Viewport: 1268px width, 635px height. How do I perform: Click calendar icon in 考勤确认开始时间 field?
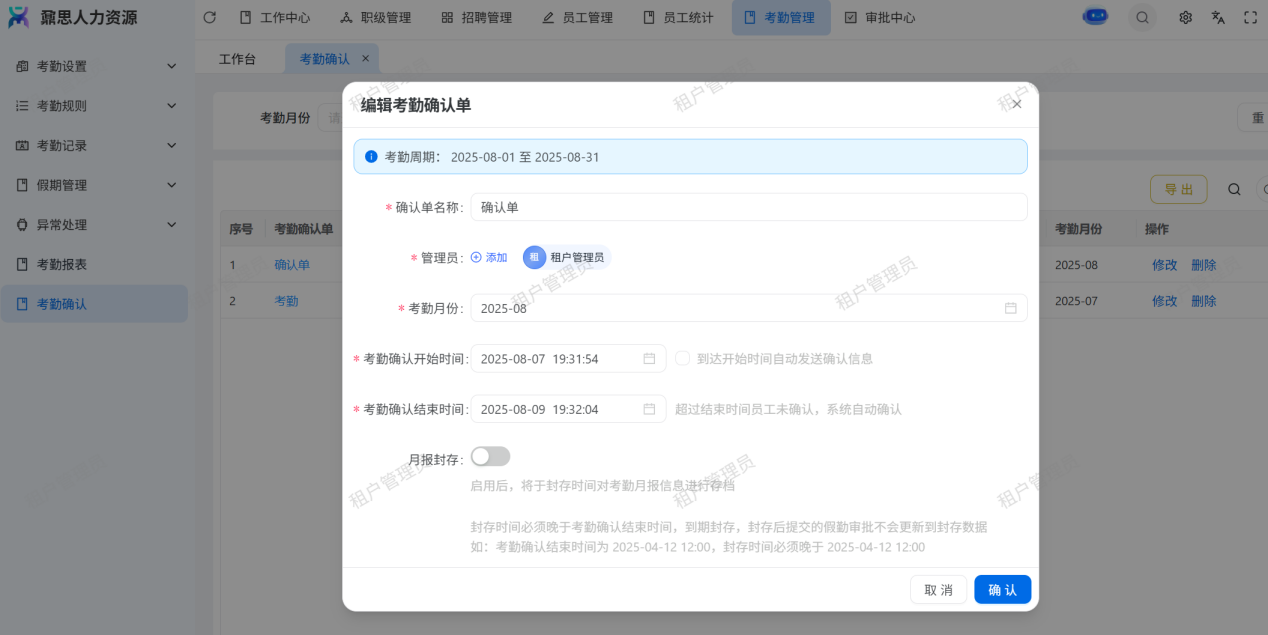649,358
